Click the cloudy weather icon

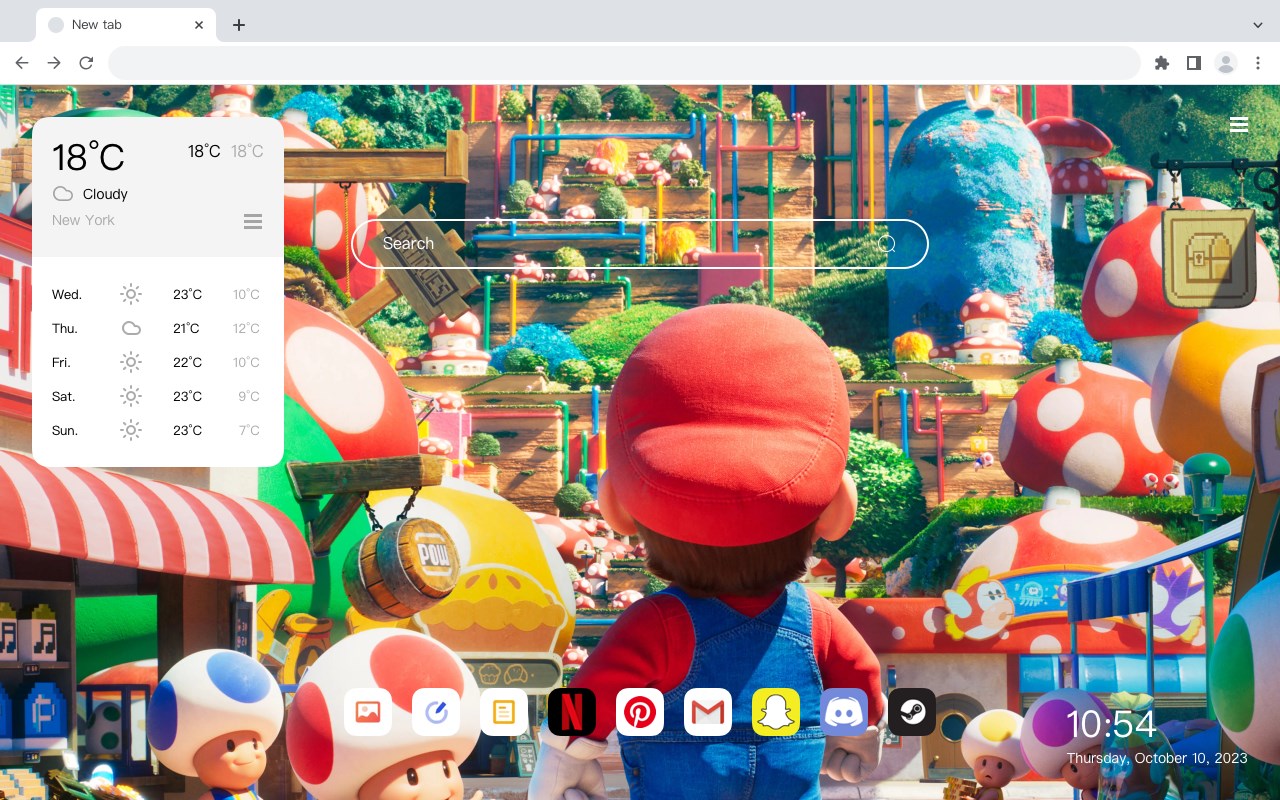63,194
